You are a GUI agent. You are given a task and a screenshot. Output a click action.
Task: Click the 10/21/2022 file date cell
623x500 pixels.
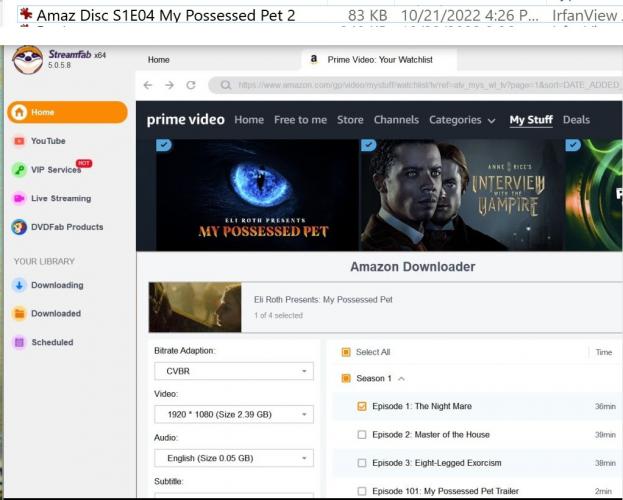coord(470,16)
